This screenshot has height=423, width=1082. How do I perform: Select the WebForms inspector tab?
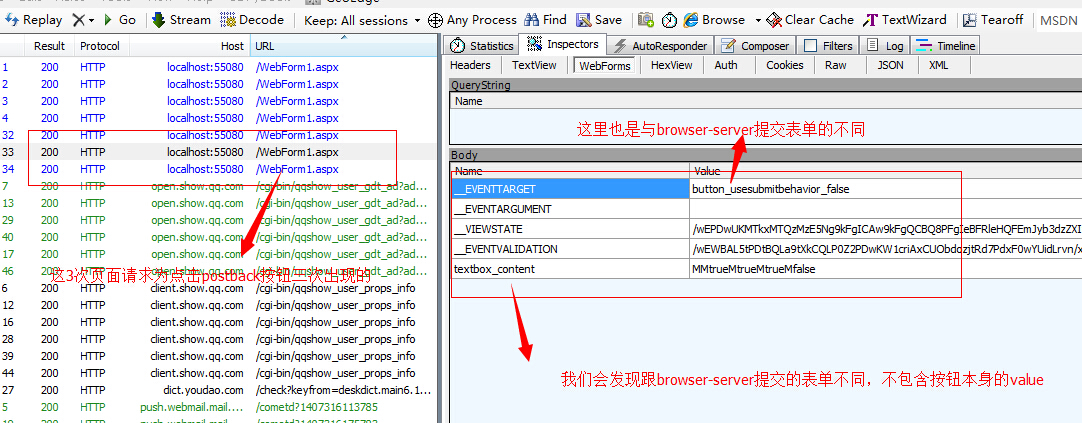tap(604, 66)
